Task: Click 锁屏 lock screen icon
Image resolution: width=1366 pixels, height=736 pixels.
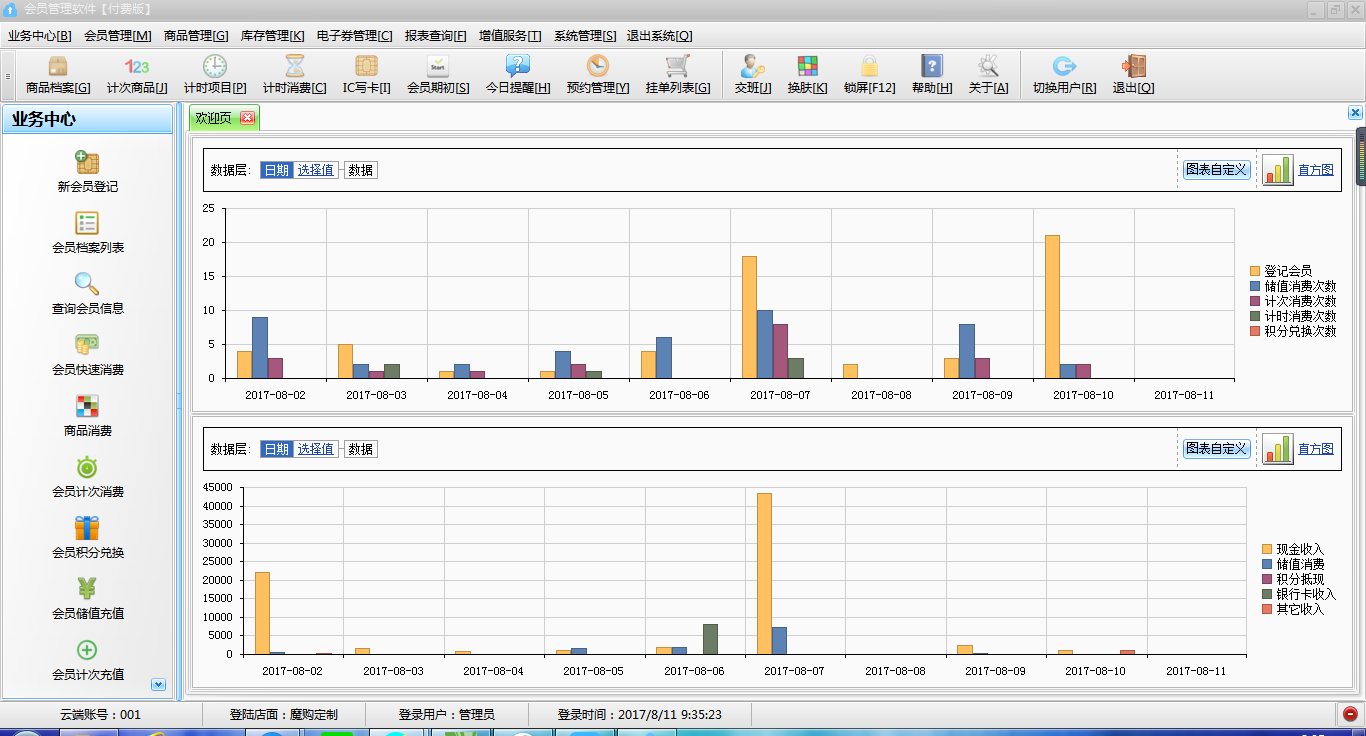Action: click(x=869, y=67)
